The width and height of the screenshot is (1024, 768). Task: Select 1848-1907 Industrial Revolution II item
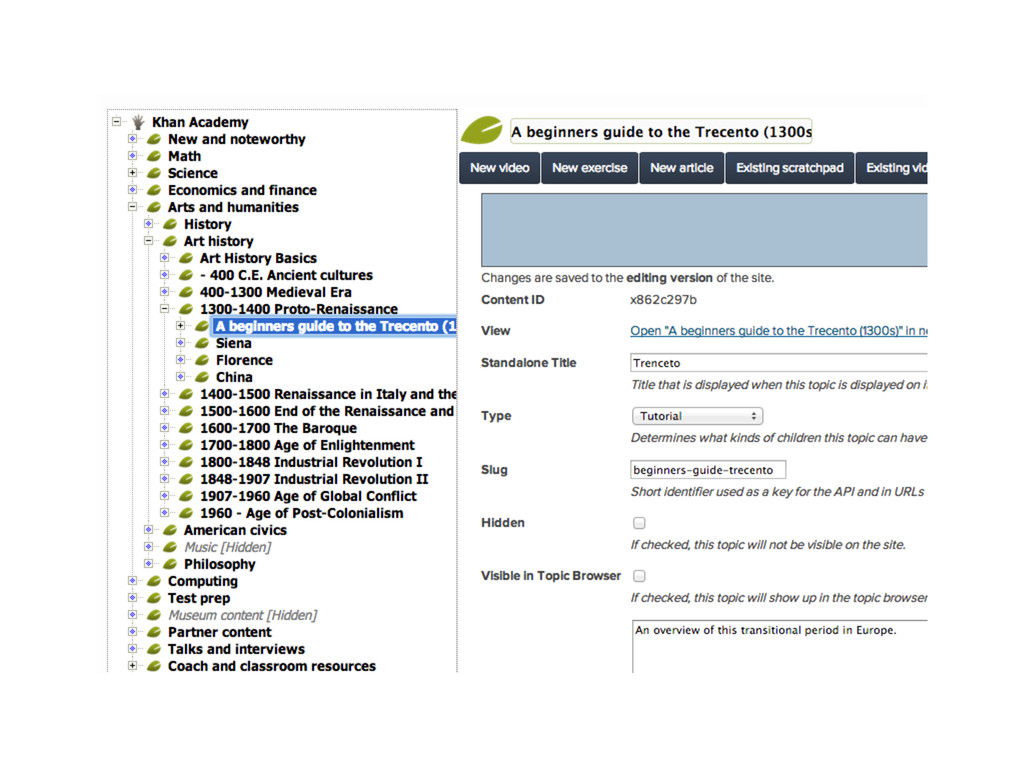click(x=314, y=479)
